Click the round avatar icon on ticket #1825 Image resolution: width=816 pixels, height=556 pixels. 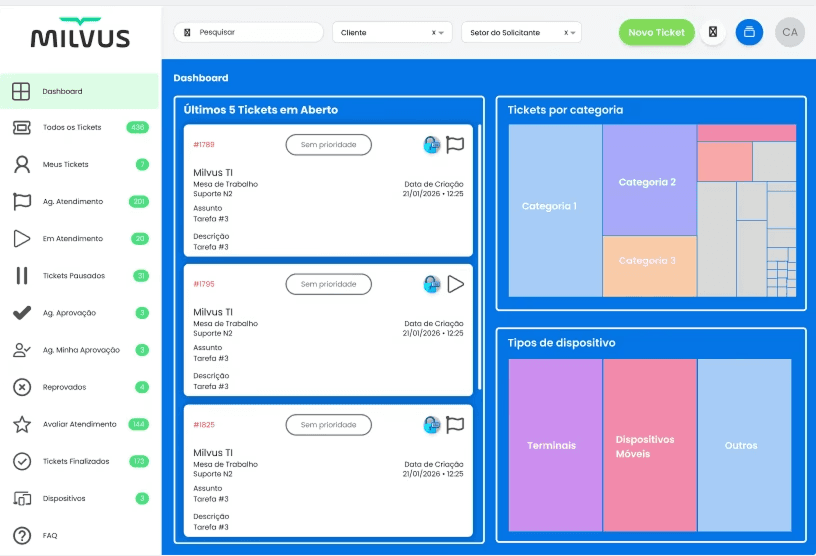coord(432,425)
